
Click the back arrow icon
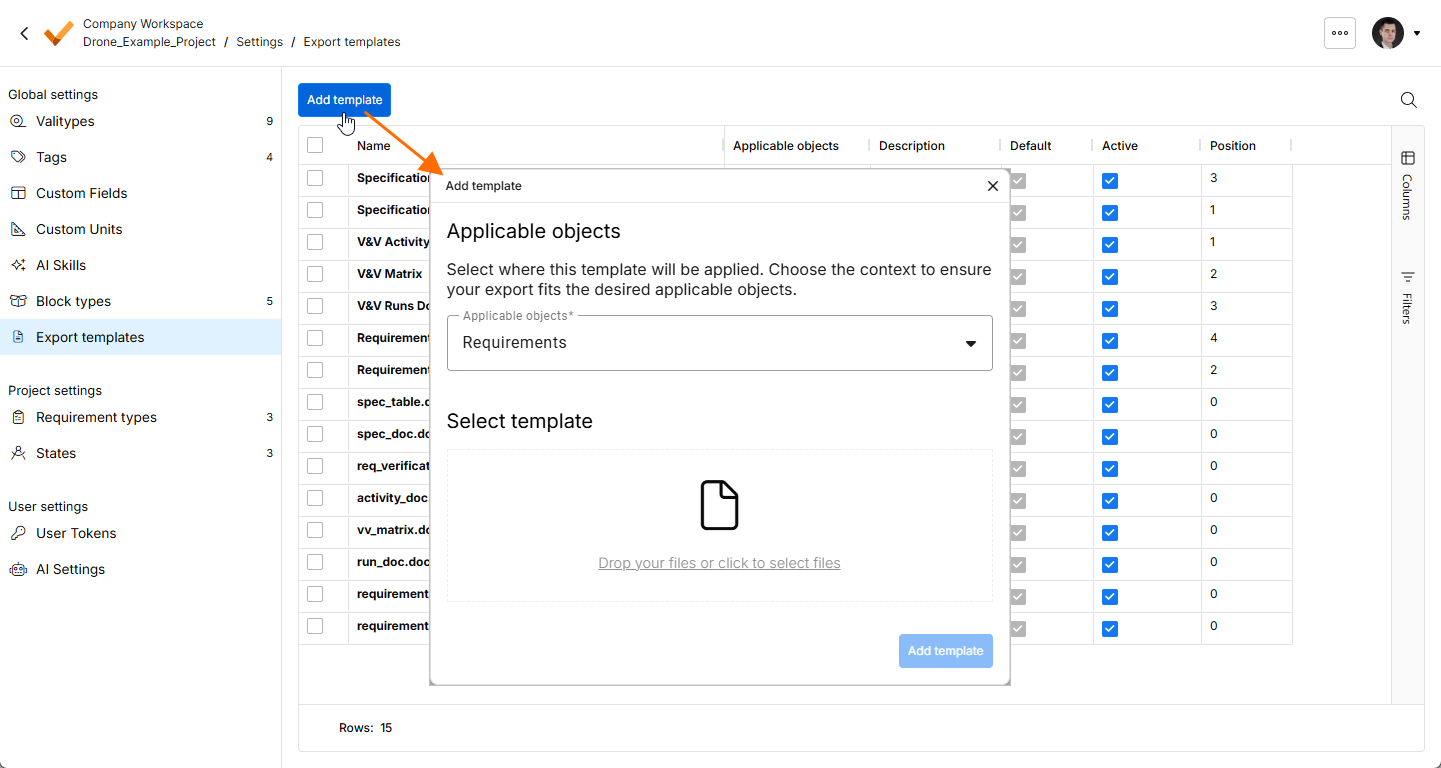24,33
